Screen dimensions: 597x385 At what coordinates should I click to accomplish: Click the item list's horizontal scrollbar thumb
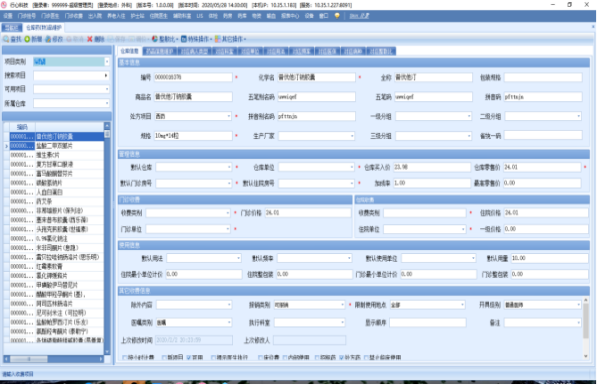29,359
